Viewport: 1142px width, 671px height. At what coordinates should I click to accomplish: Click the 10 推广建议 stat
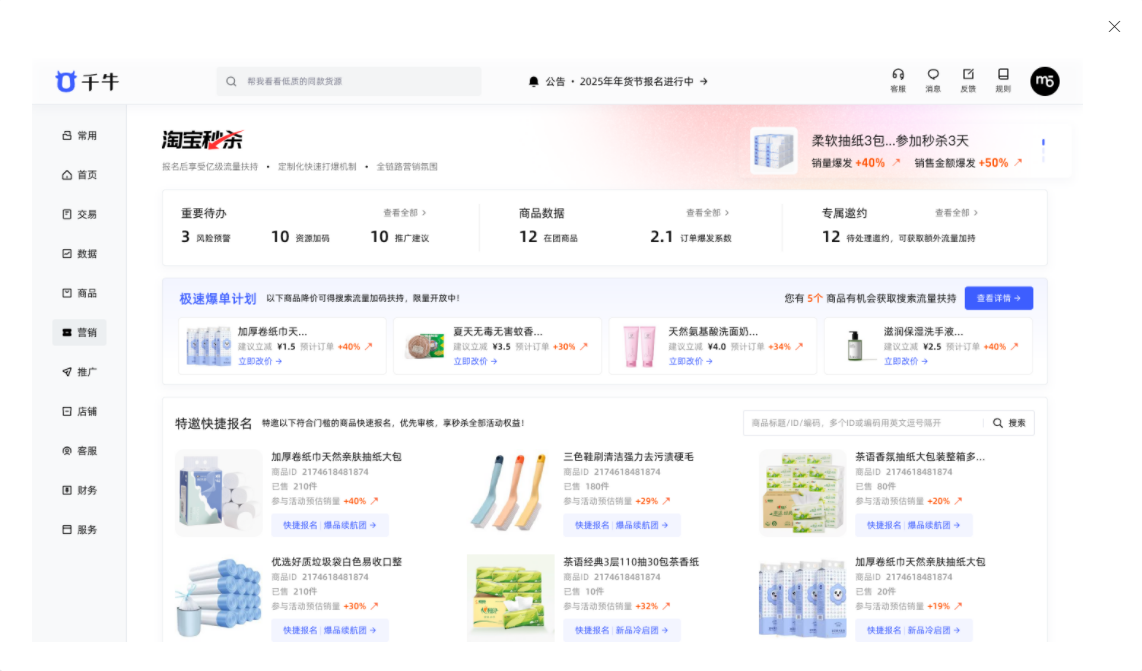coord(400,238)
